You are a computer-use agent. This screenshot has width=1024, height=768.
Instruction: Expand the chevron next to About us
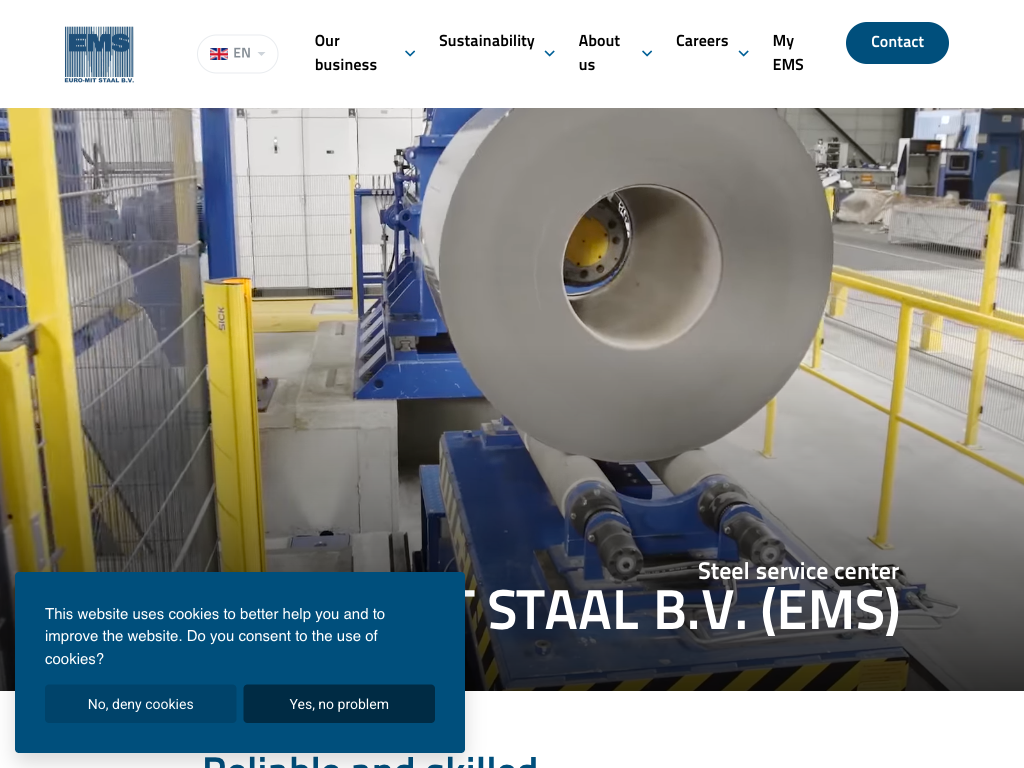tap(647, 54)
